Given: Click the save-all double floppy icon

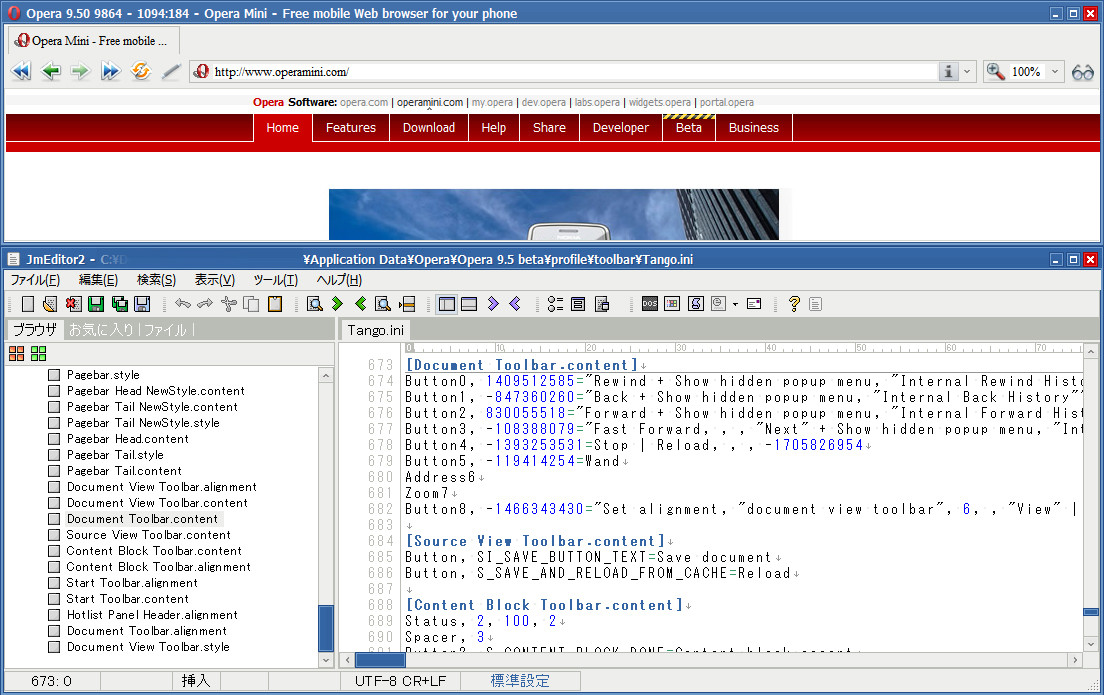Looking at the screenshot, I should [x=120, y=303].
